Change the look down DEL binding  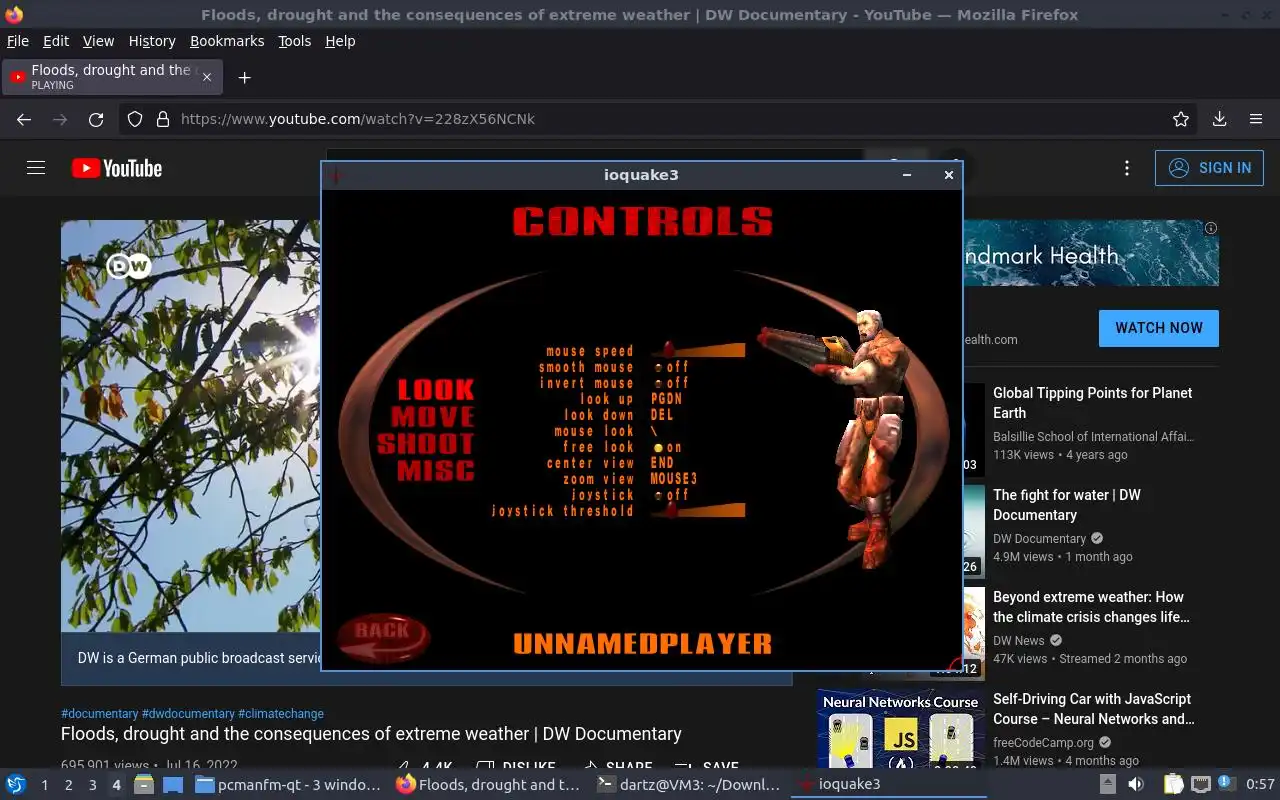662,415
